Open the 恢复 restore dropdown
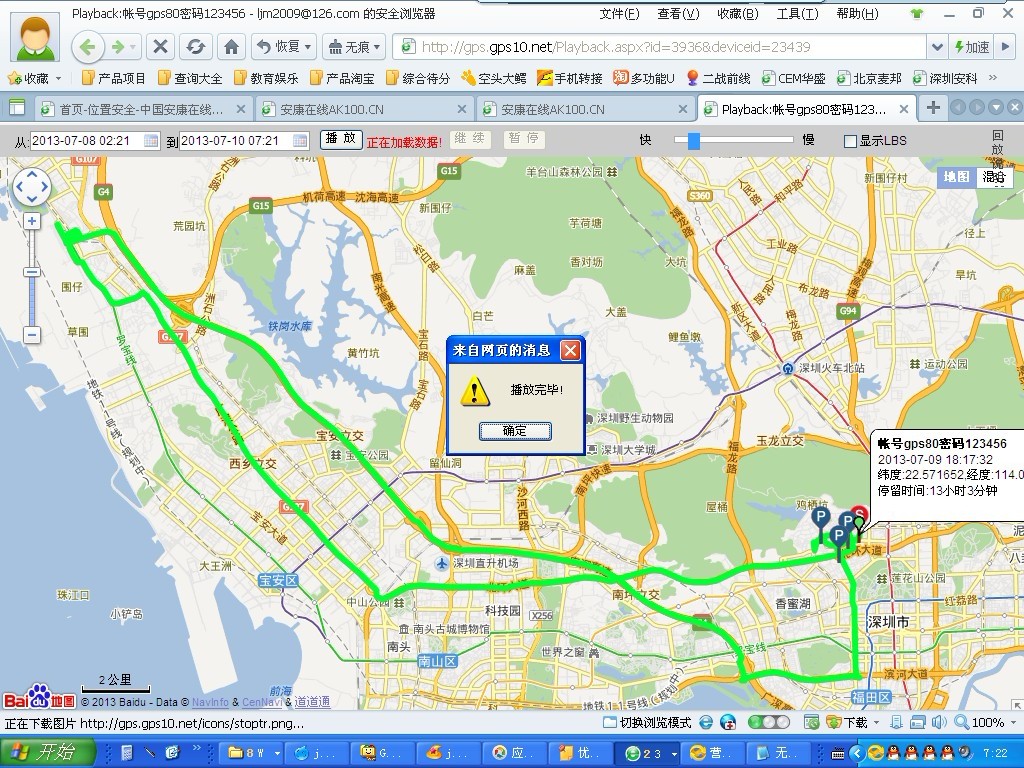 [283, 47]
